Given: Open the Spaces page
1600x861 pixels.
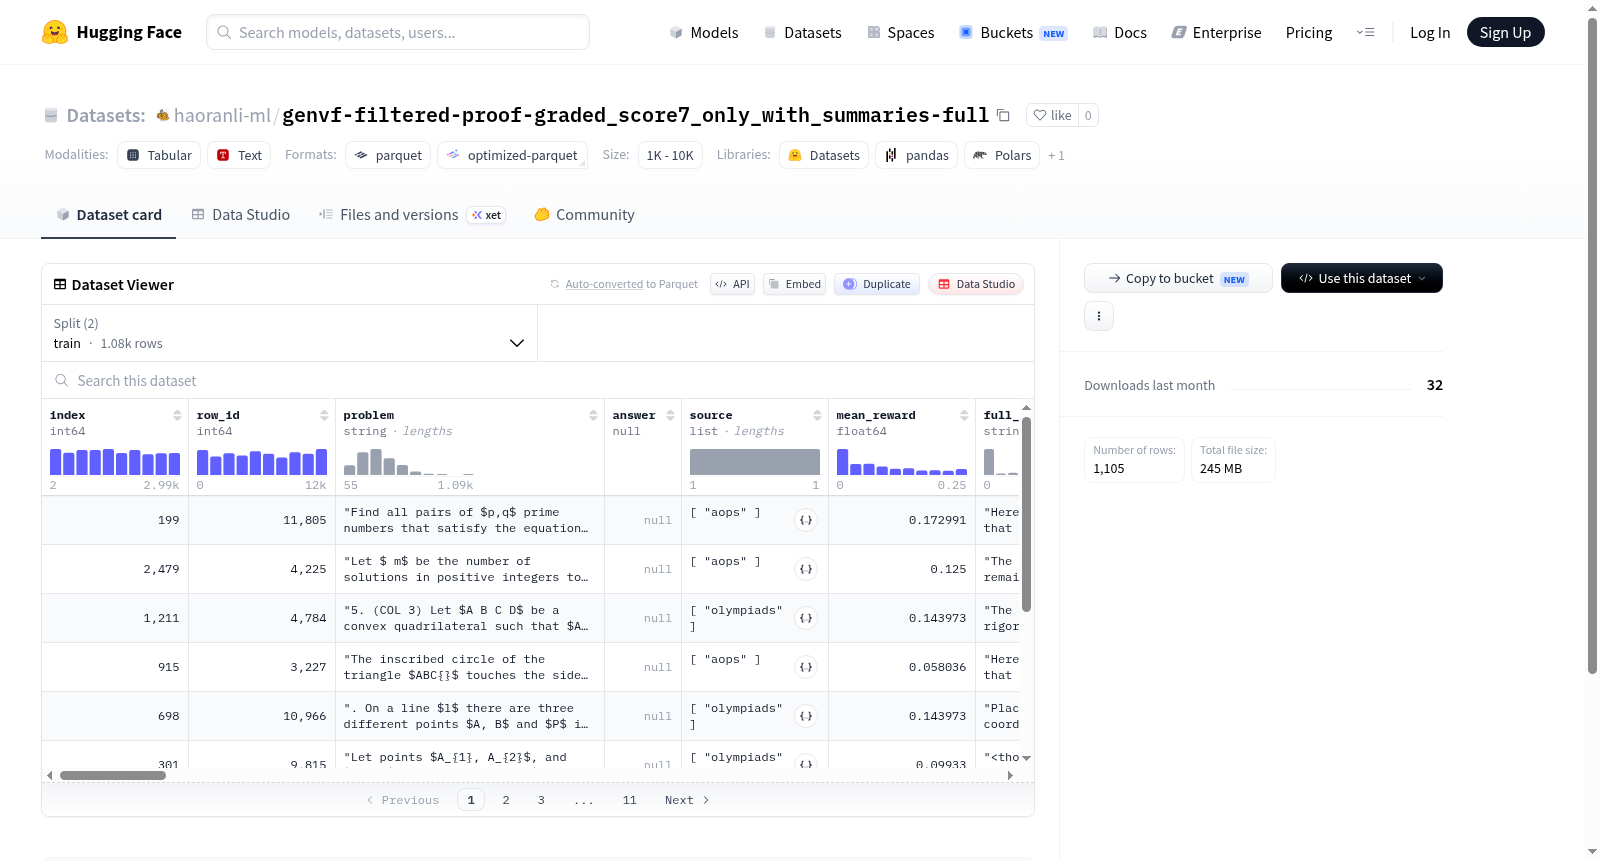Looking at the screenshot, I should (x=900, y=33).
